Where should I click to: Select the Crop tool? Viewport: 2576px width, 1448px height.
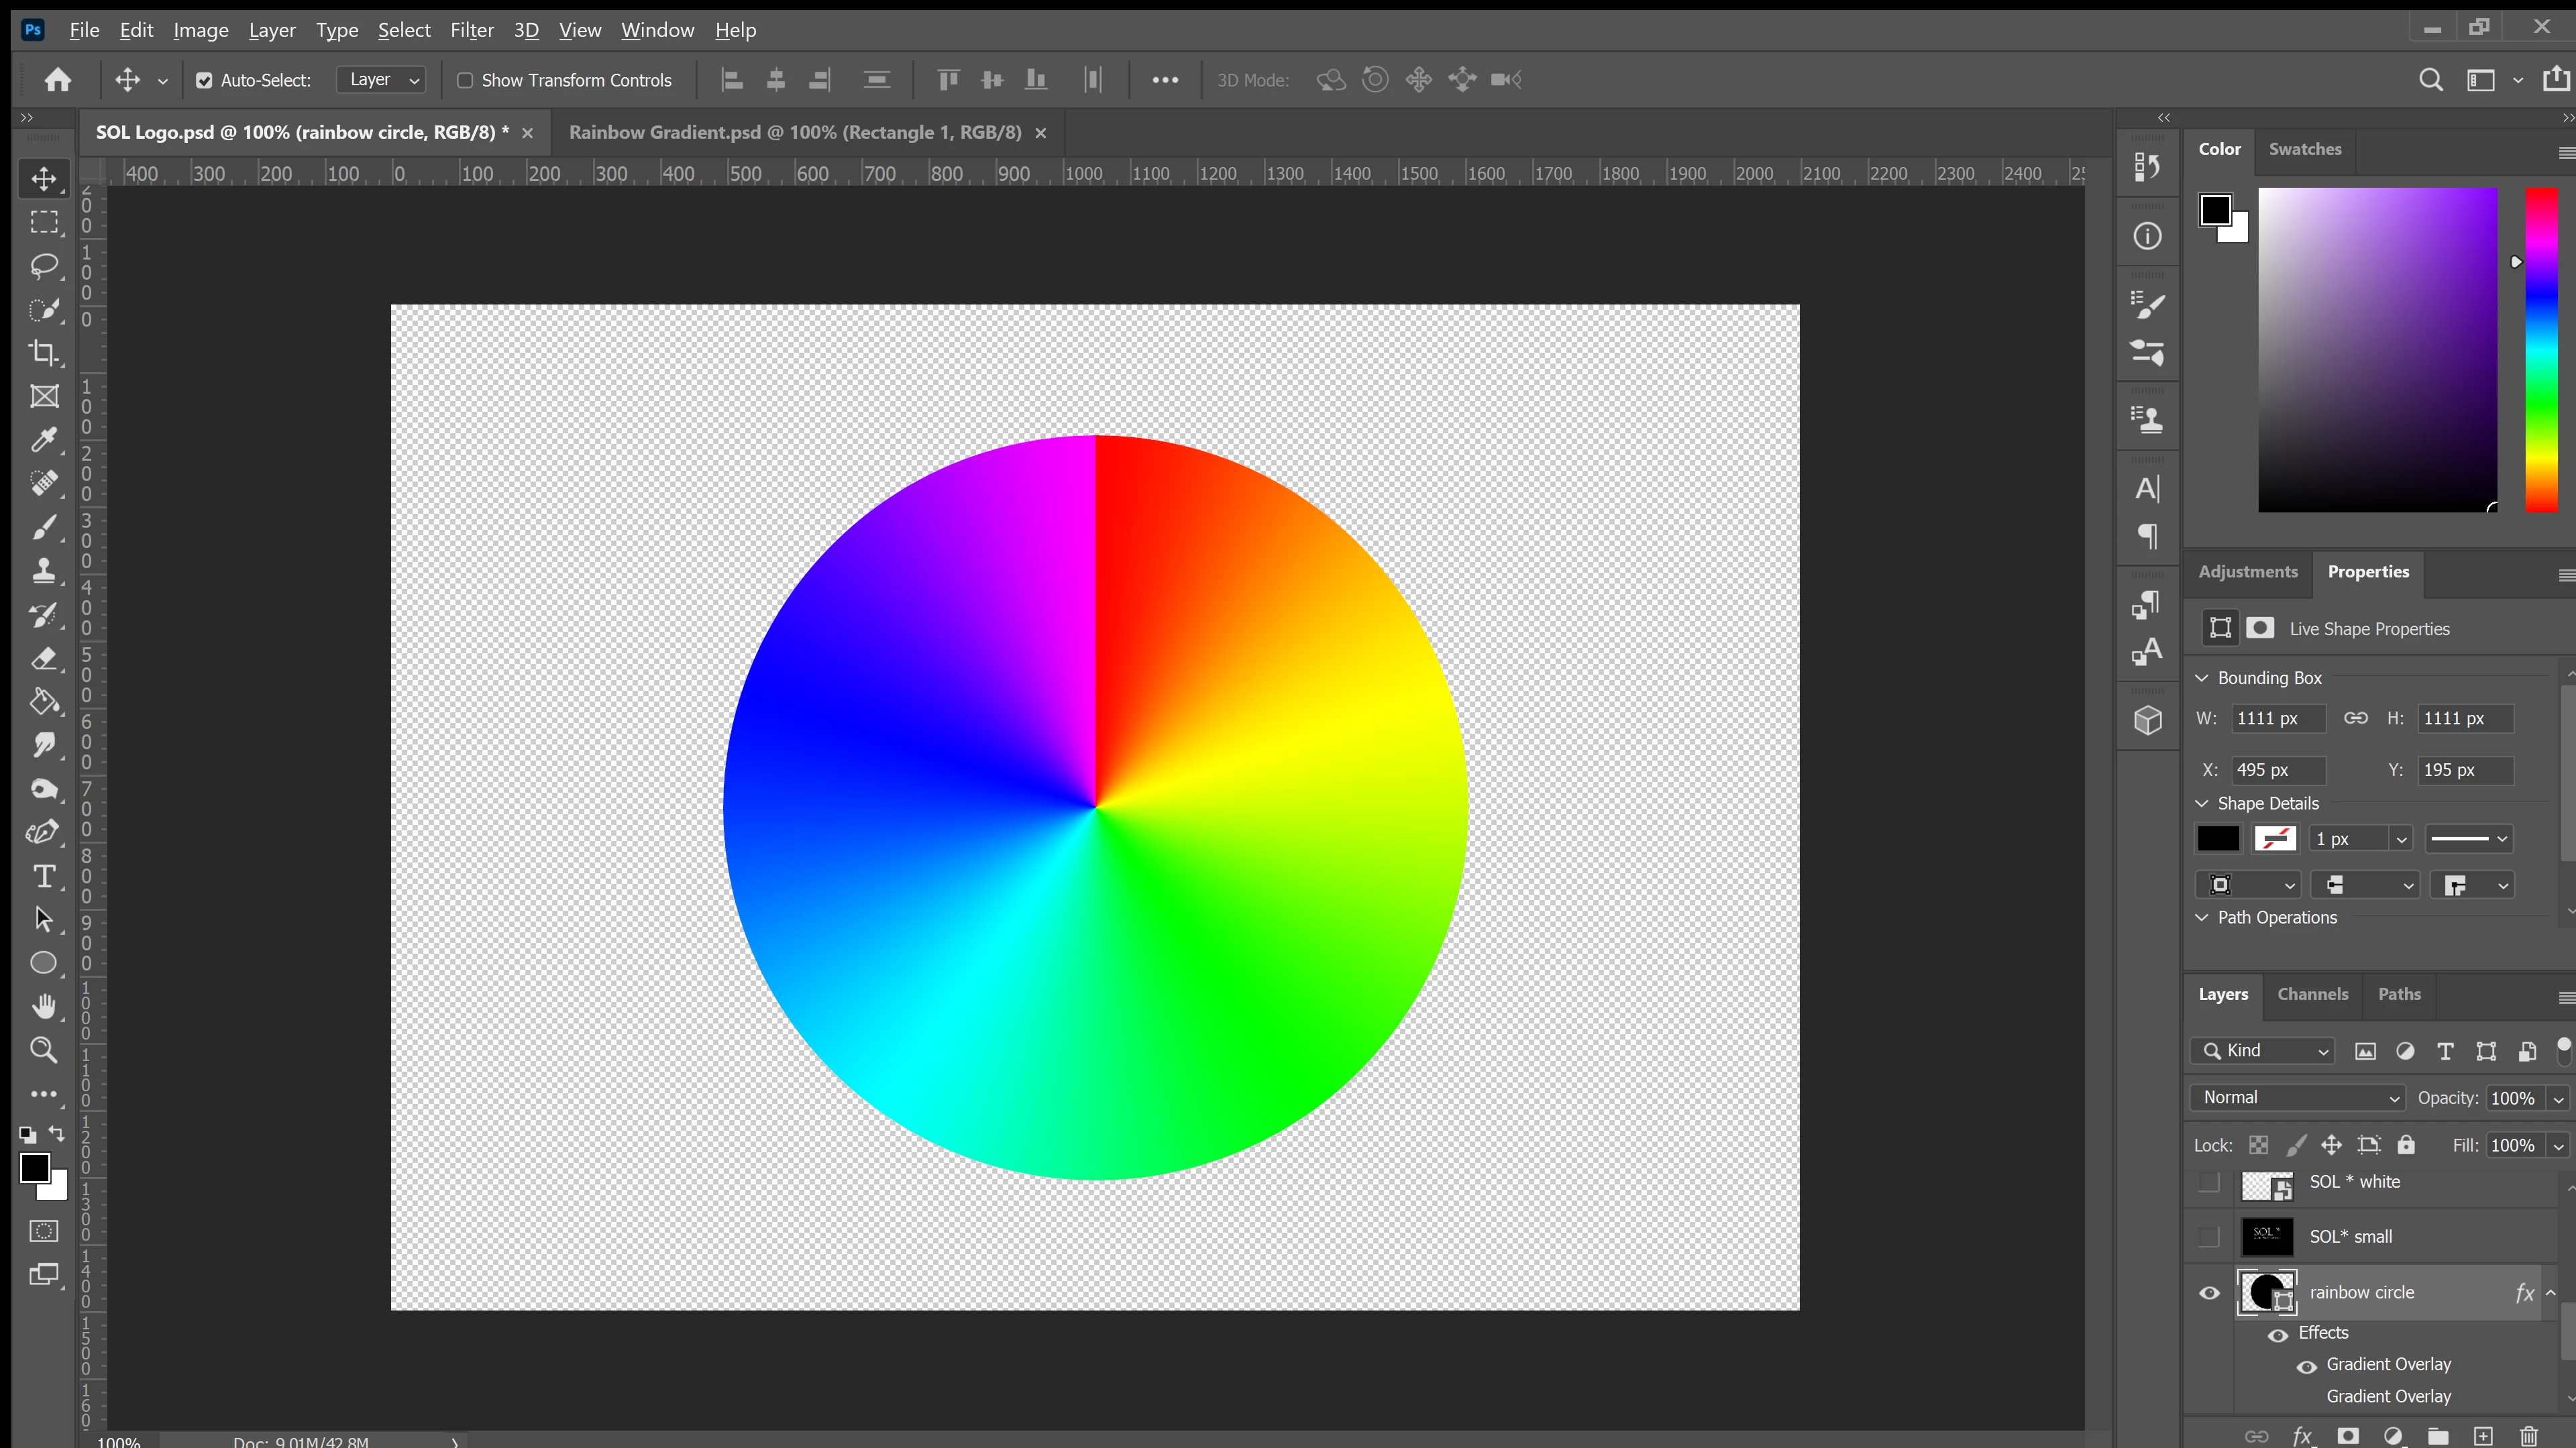pos(43,353)
